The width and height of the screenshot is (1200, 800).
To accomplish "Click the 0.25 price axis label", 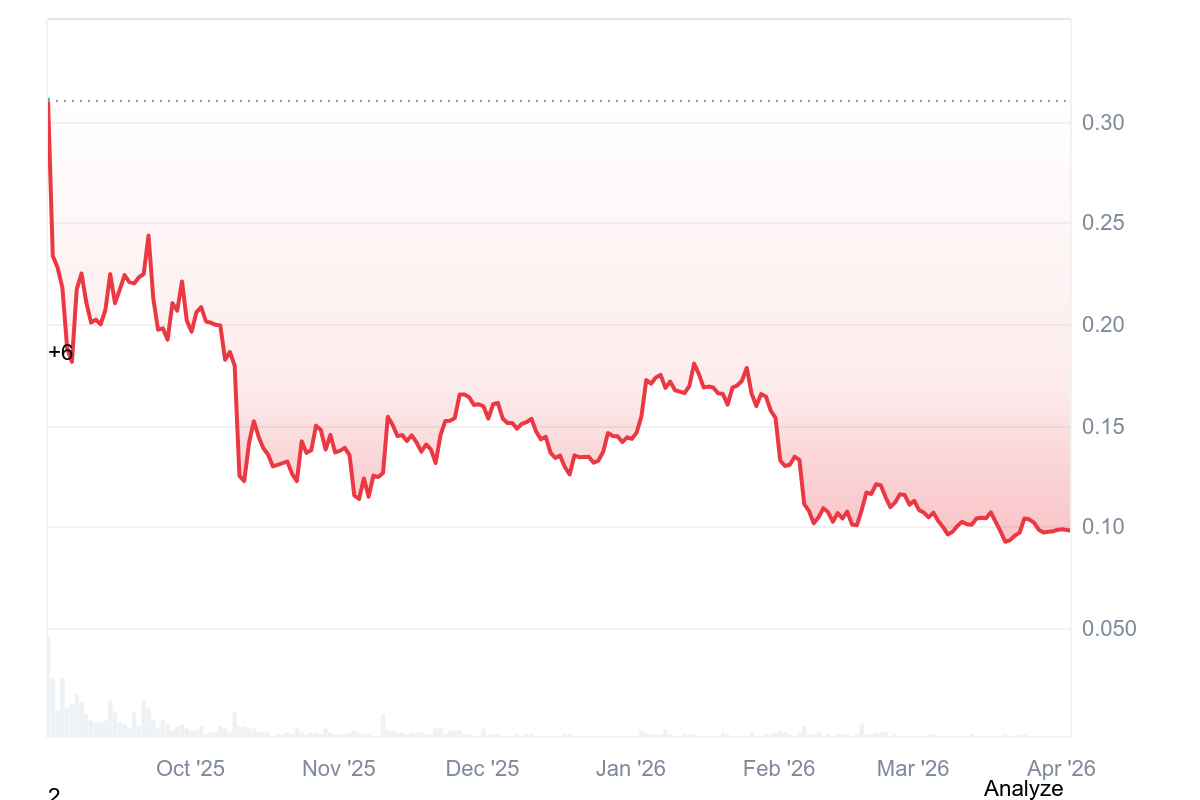I will pos(1103,222).
